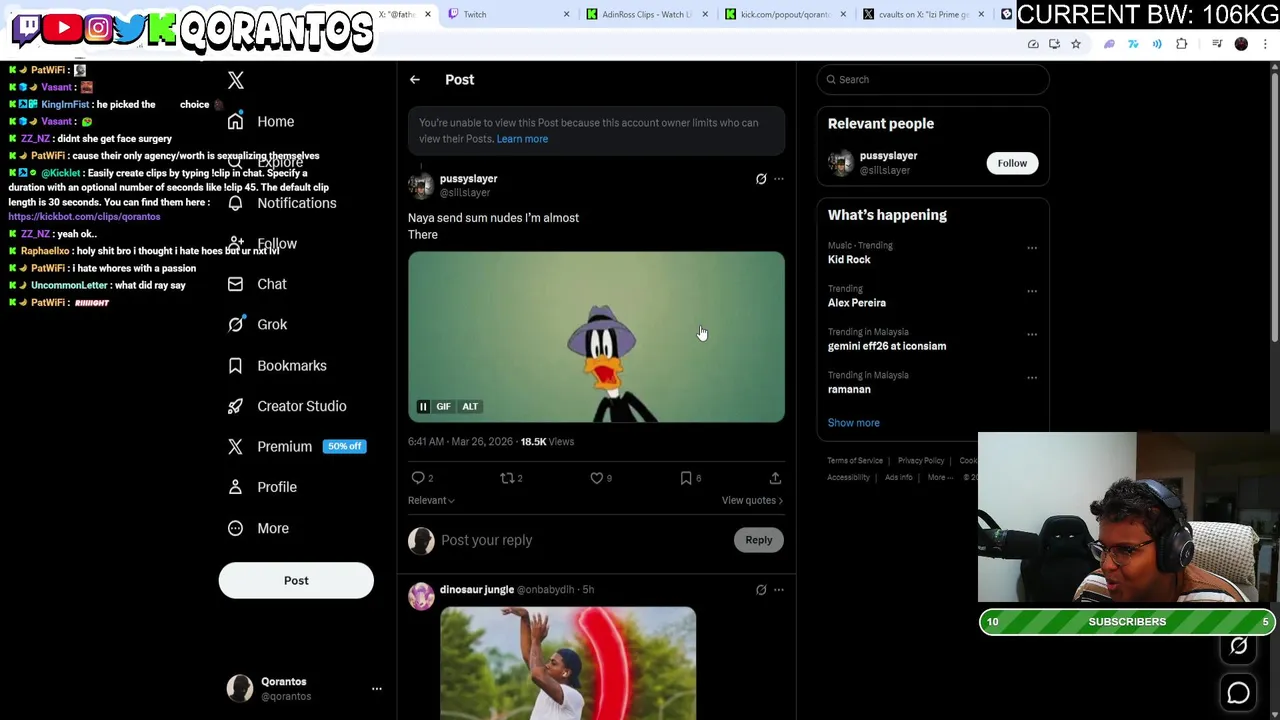The width and height of the screenshot is (1280, 720).
Task: Open the Home page
Action: 260,121
